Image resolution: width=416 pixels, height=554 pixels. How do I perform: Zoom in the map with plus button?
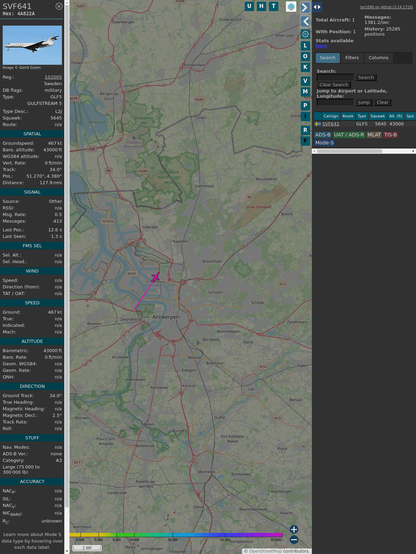[x=294, y=529]
